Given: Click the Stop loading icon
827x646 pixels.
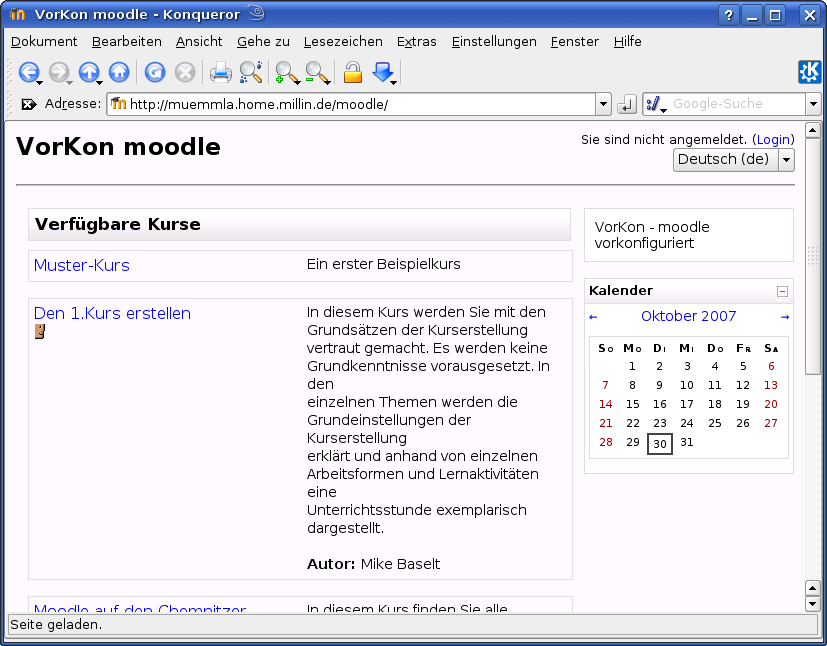Looking at the screenshot, I should tap(185, 72).
